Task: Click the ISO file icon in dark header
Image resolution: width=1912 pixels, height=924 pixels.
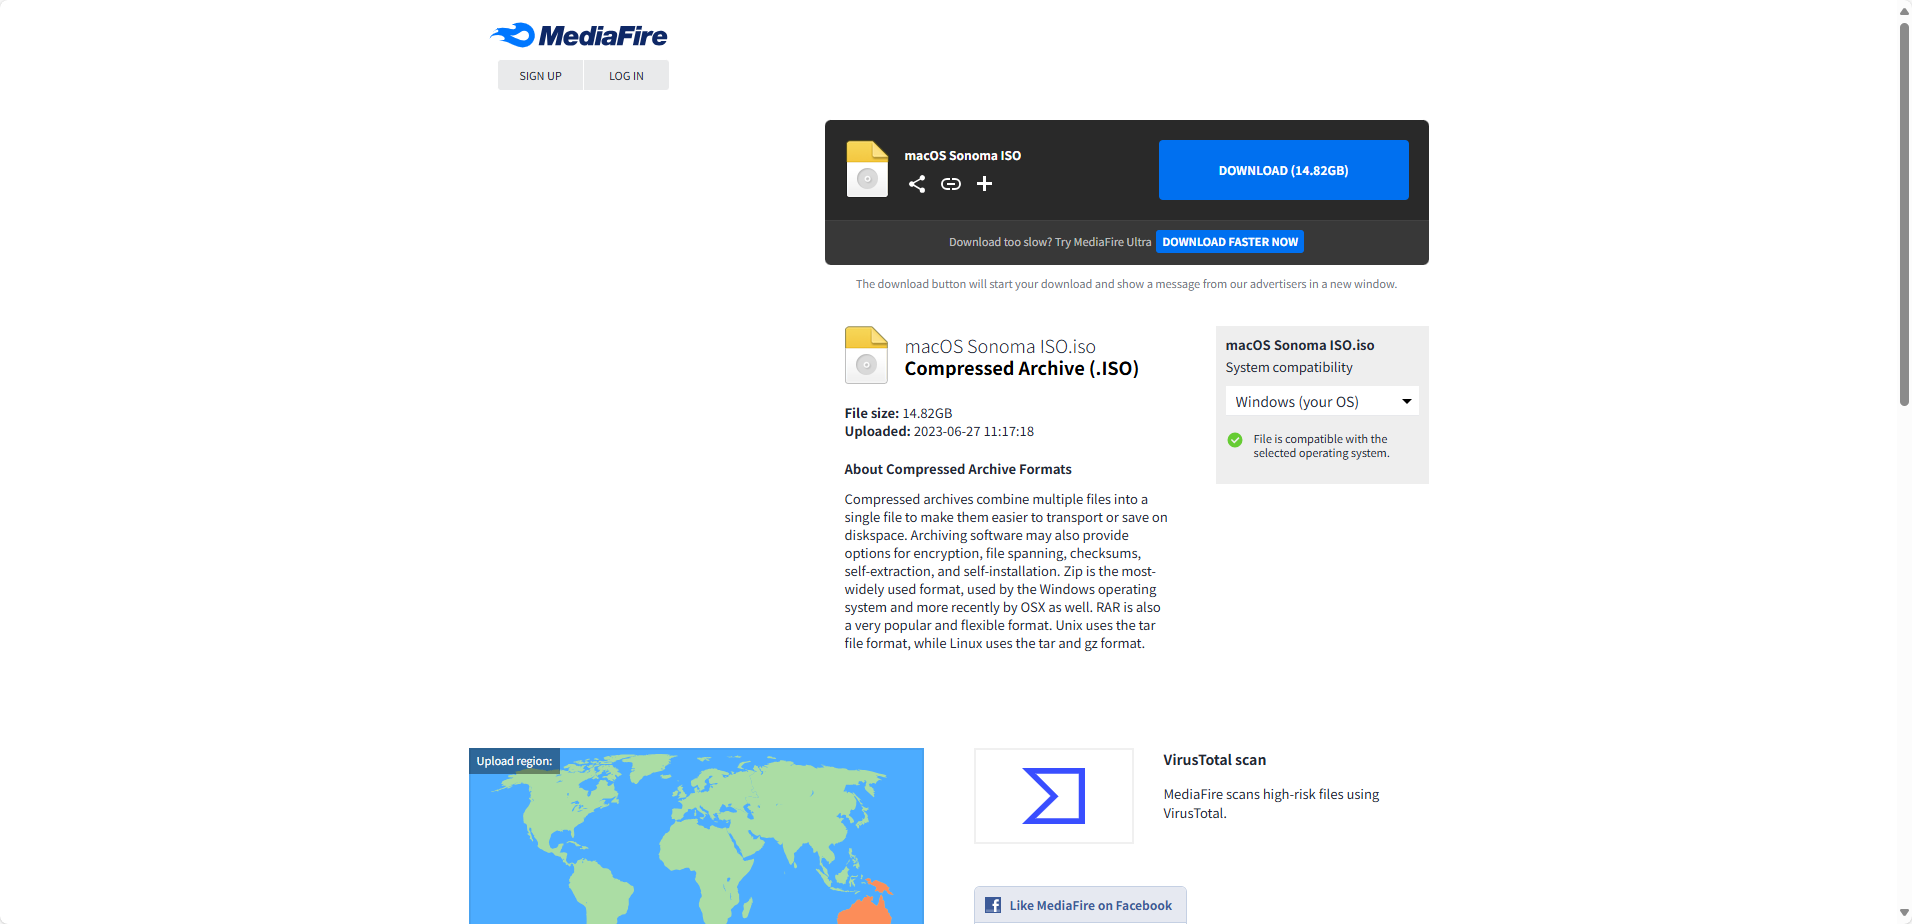Action: (866, 169)
